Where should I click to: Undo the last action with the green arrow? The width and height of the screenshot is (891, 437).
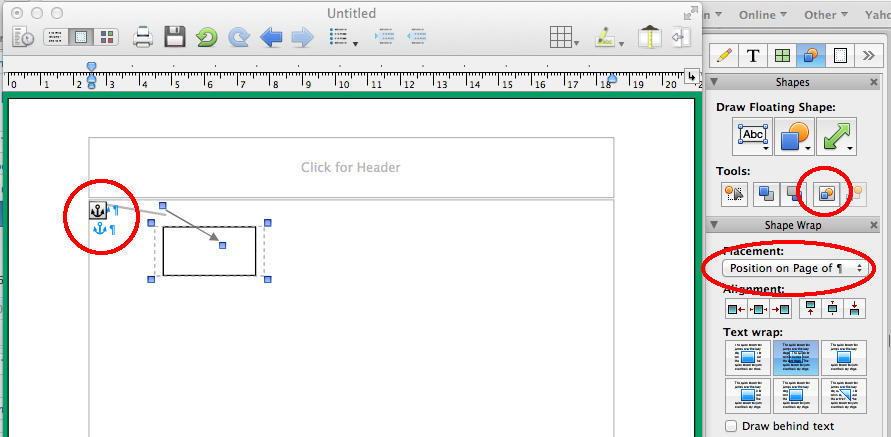tap(206, 39)
